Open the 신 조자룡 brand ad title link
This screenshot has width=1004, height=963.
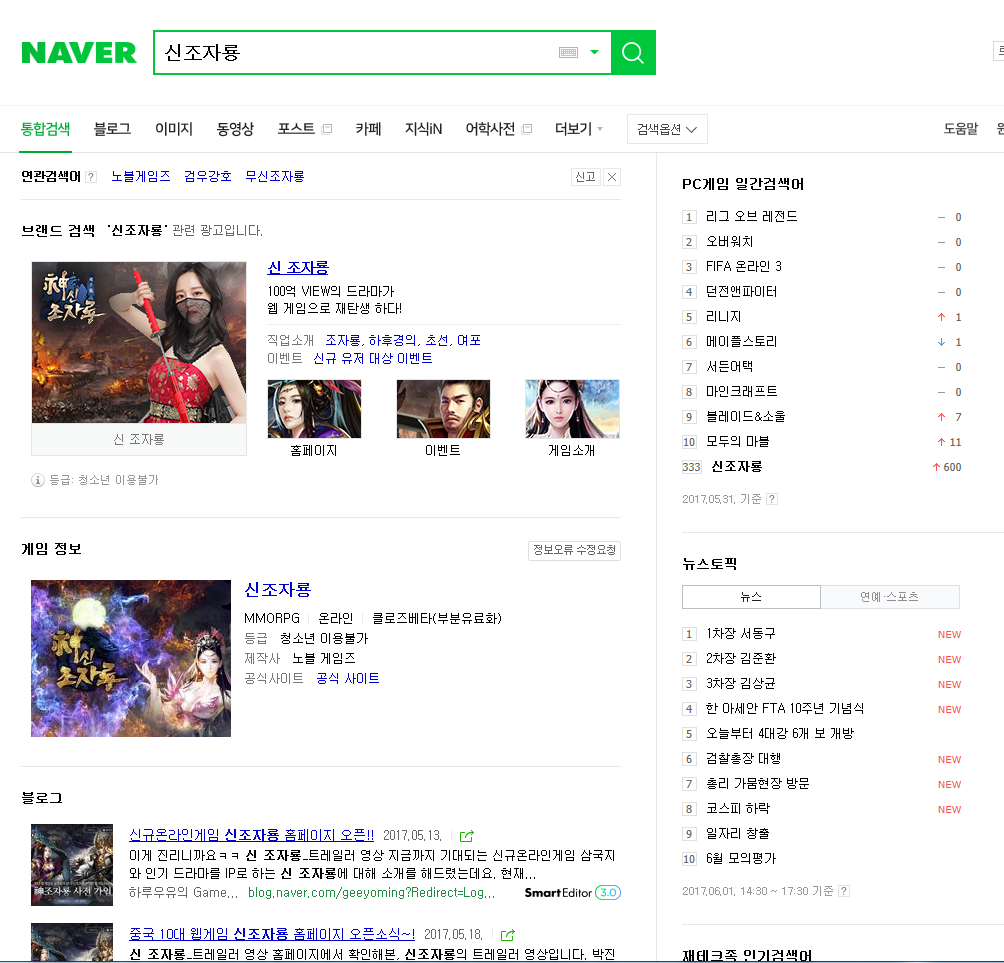(x=298, y=268)
